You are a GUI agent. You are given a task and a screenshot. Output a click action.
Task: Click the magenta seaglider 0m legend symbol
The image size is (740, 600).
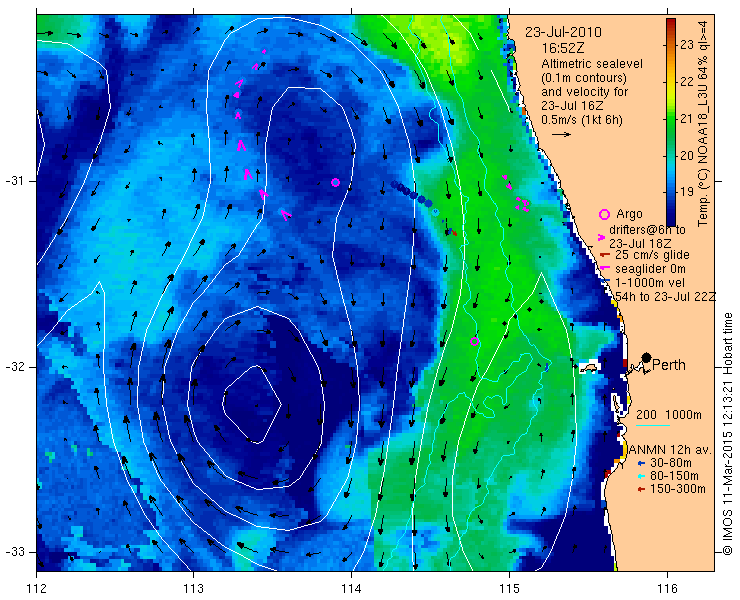[603, 269]
